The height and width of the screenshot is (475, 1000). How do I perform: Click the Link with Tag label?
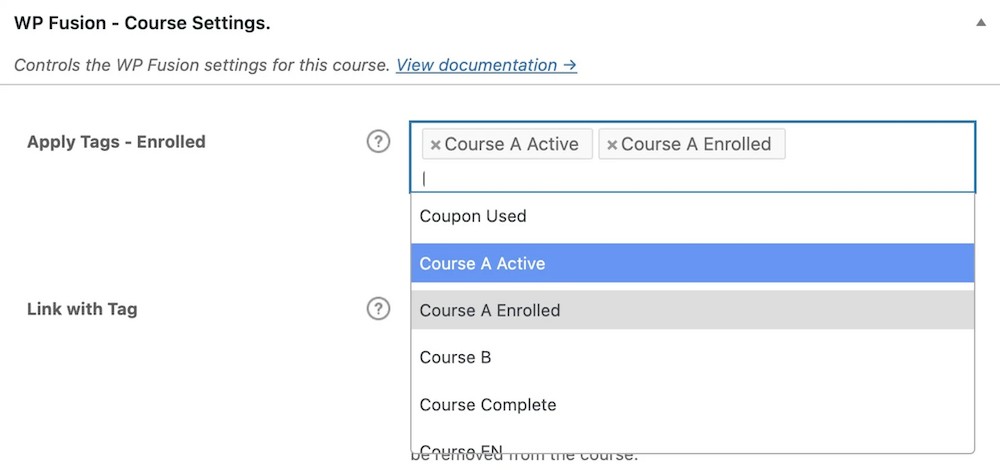coord(82,309)
